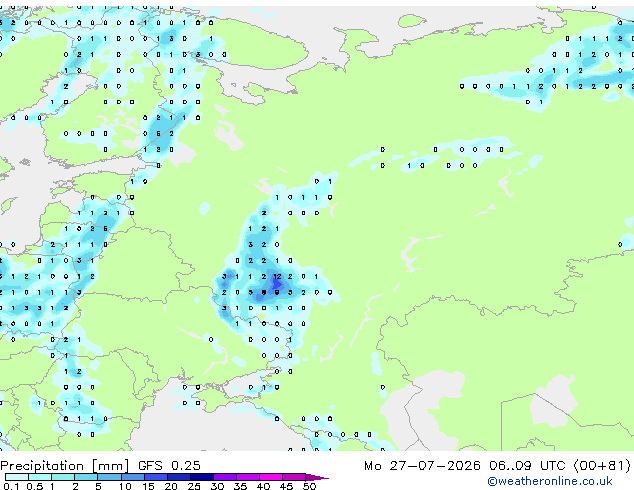This screenshot has width=634, height=490.
Task: Click the 'Mo 27-07-2026' date text
Action: [x=422, y=466]
